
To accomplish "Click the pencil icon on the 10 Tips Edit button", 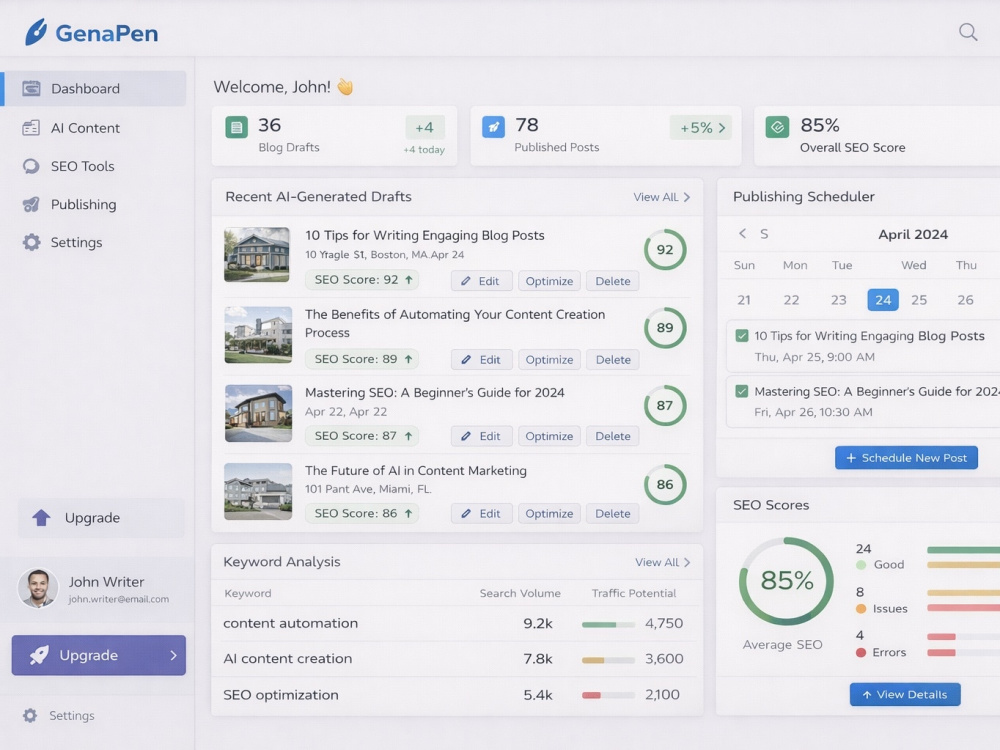I will tap(466, 281).
